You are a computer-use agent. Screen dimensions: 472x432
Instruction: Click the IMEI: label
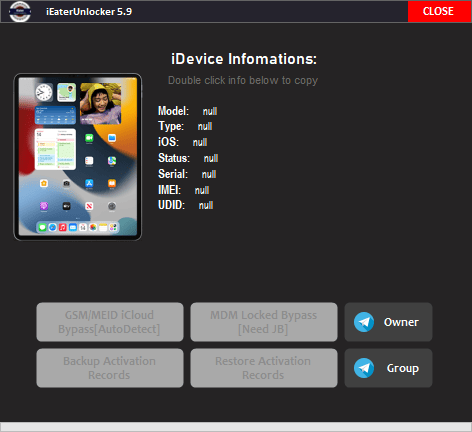pos(169,190)
